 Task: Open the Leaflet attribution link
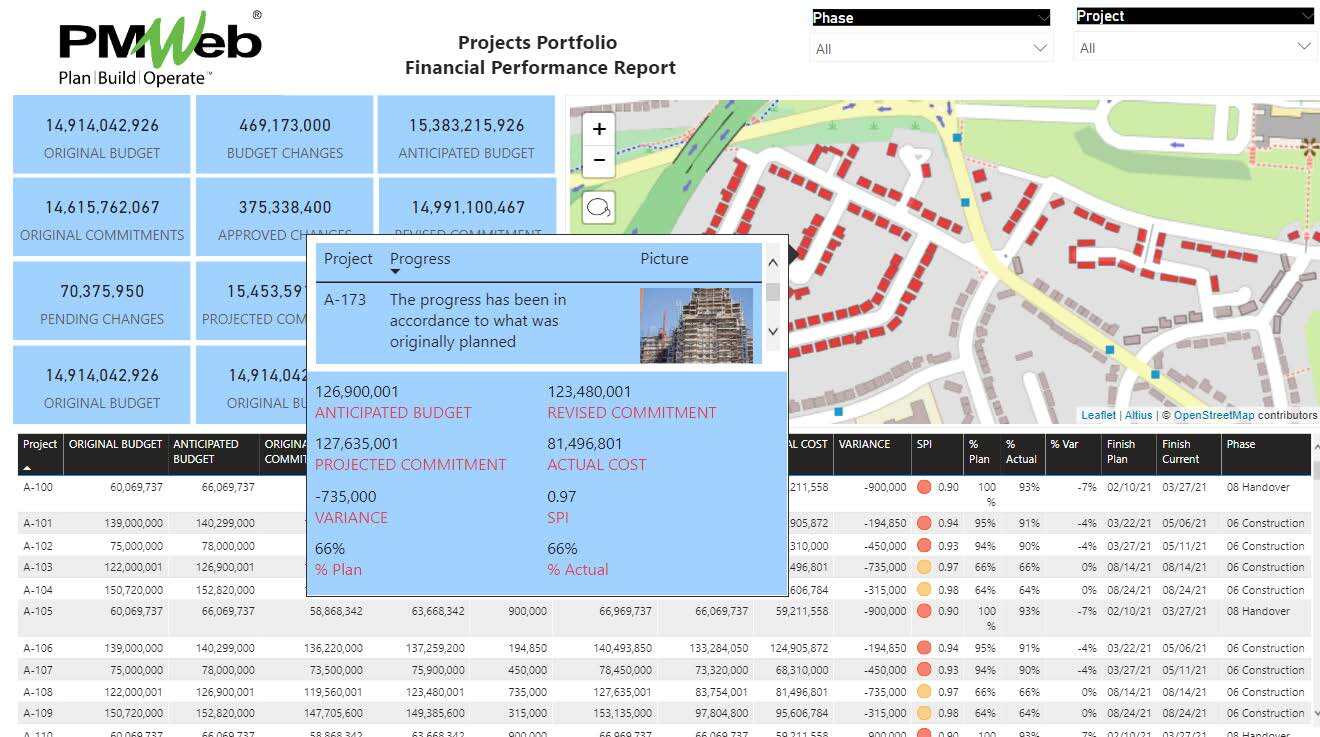click(x=1098, y=415)
